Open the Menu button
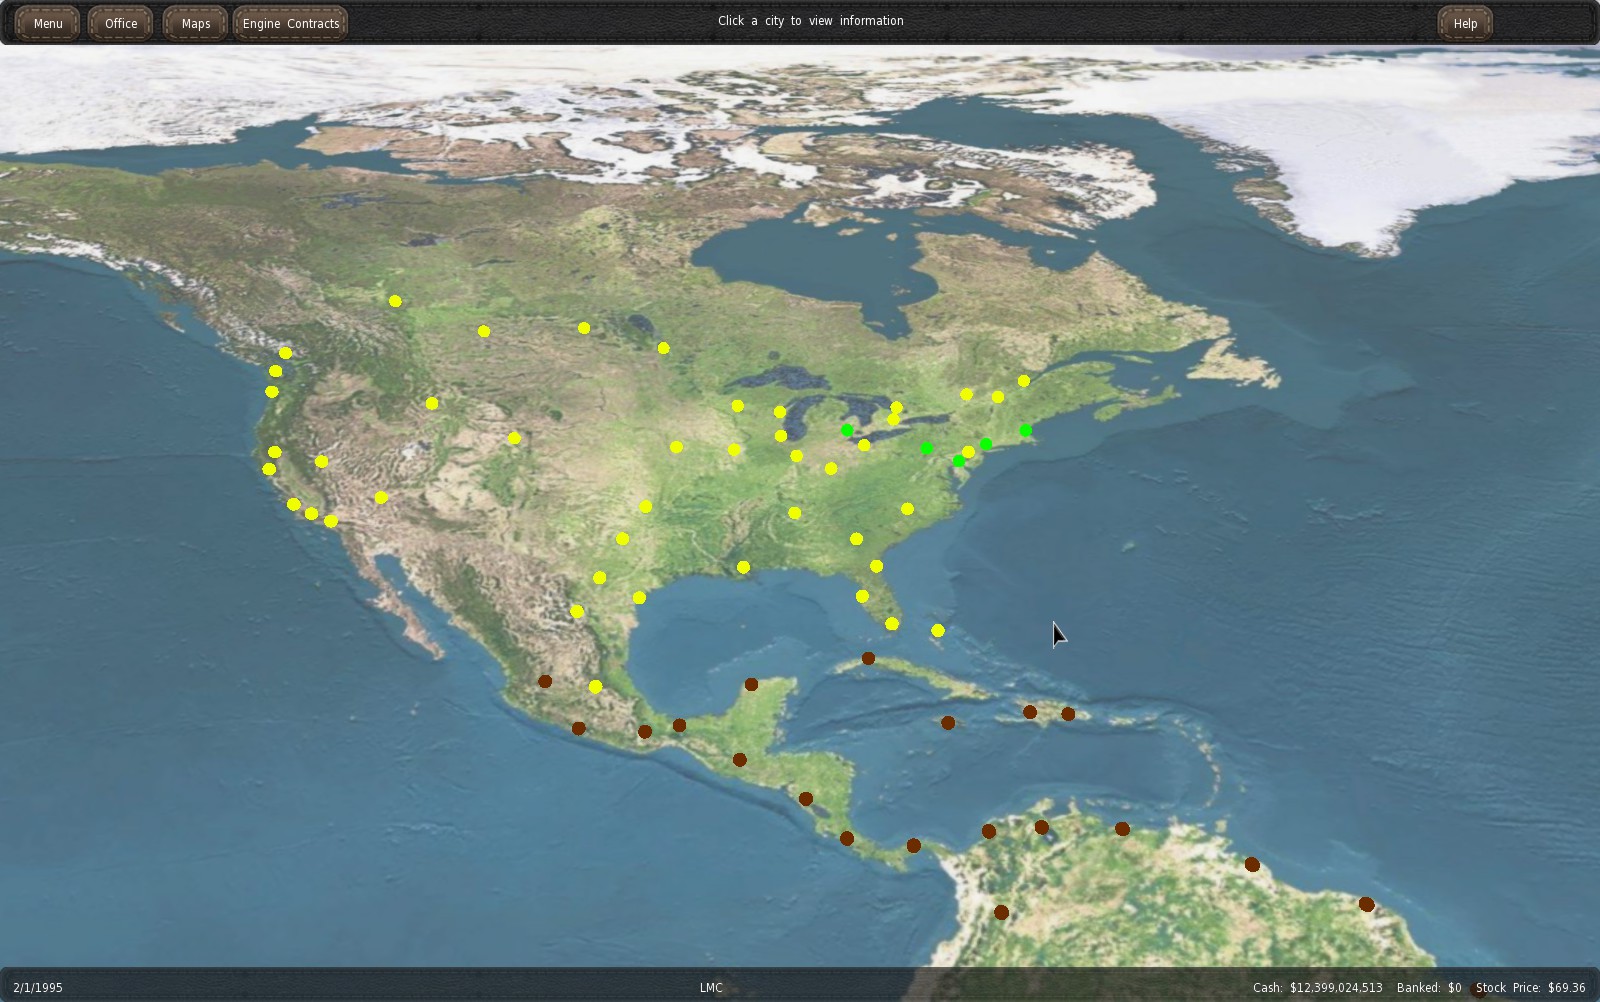1600x1002 pixels. (47, 23)
